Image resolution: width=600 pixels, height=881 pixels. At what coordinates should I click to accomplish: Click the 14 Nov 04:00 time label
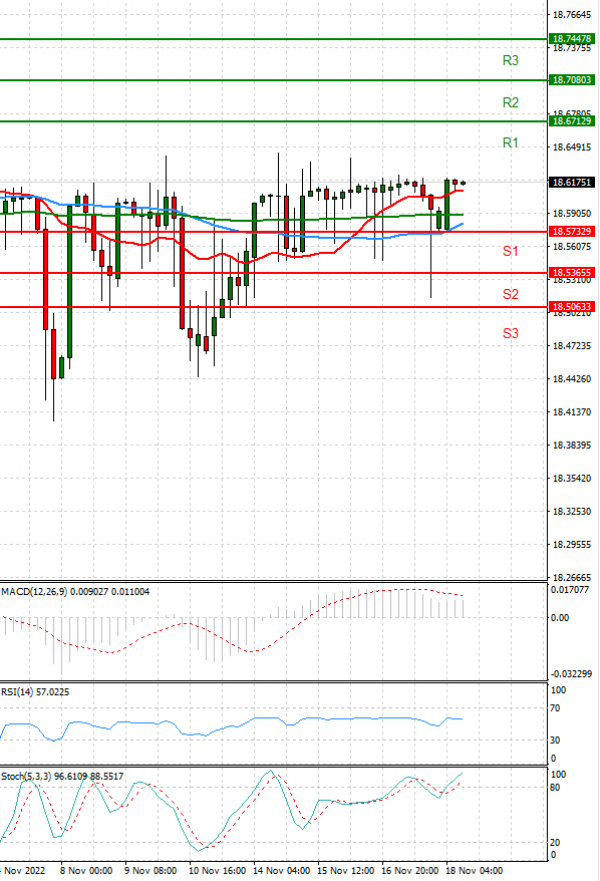tap(283, 871)
